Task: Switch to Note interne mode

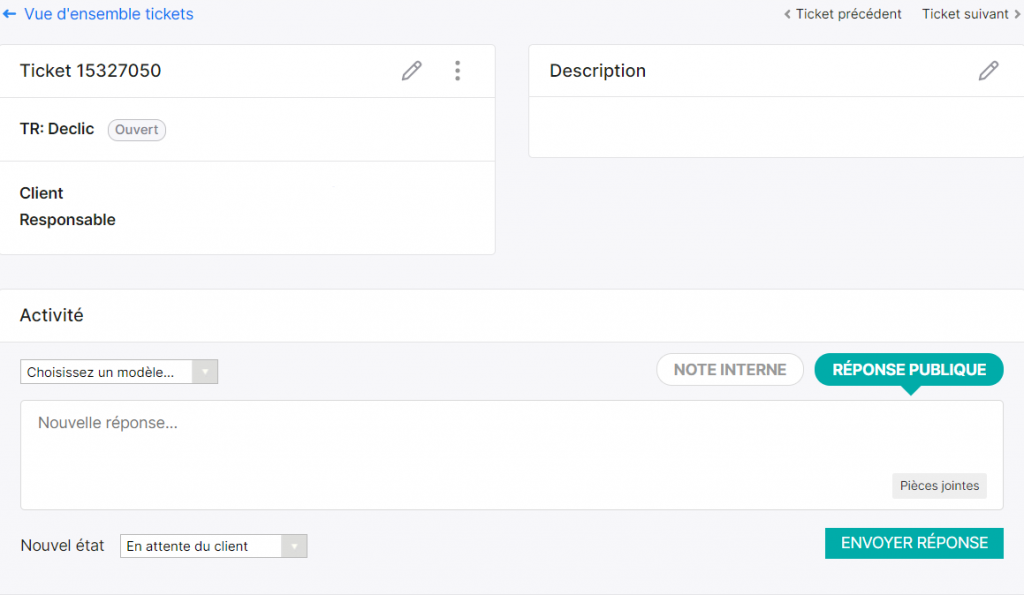Action: [x=729, y=370]
